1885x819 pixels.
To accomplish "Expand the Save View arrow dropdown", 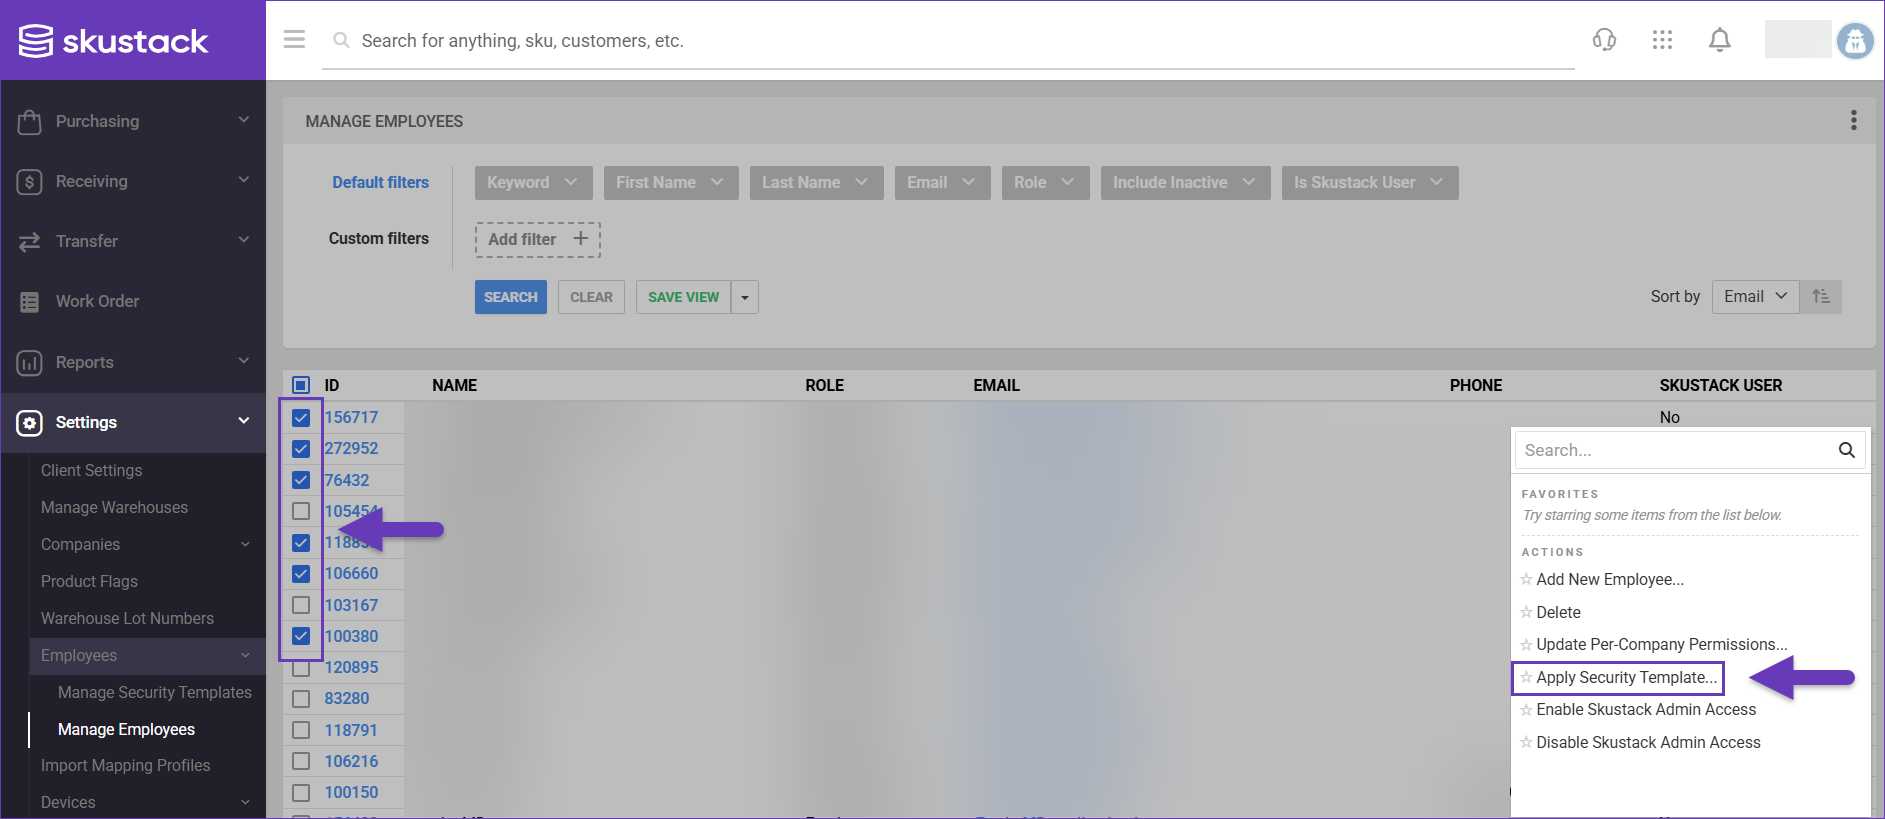I will (745, 297).
